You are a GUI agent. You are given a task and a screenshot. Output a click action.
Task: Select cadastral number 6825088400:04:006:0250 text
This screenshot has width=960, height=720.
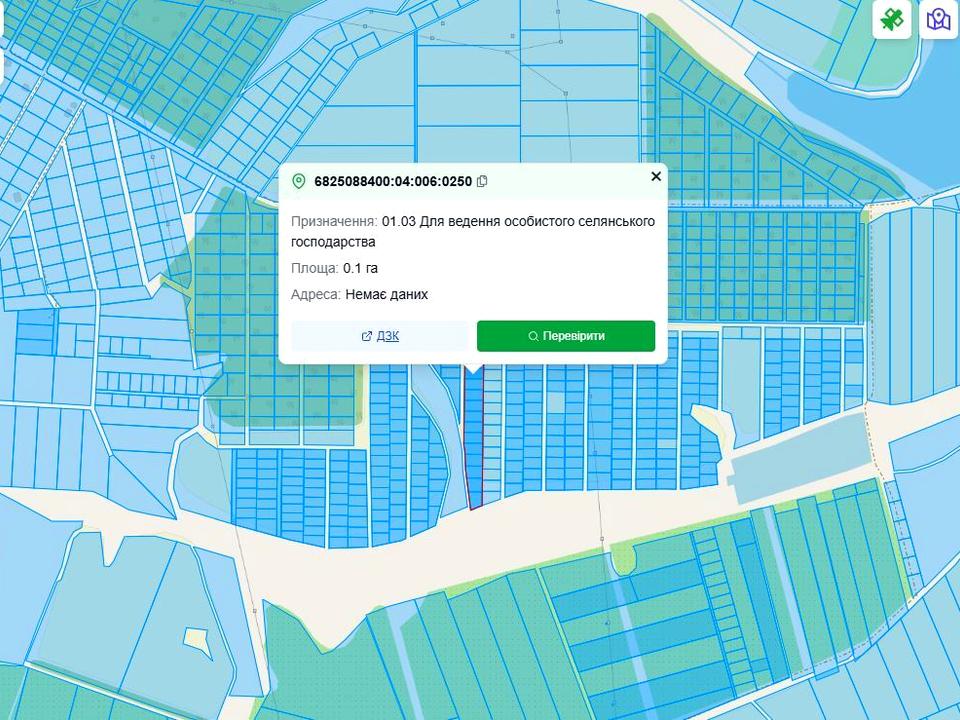393,181
